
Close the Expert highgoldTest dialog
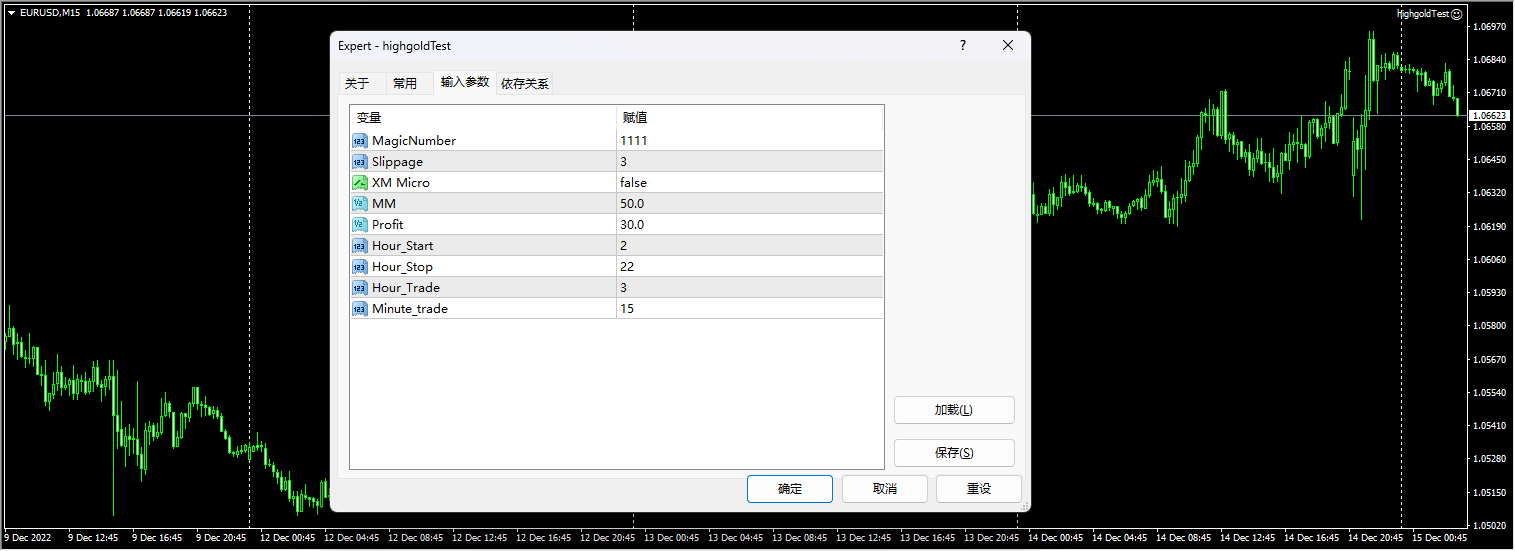1008,46
